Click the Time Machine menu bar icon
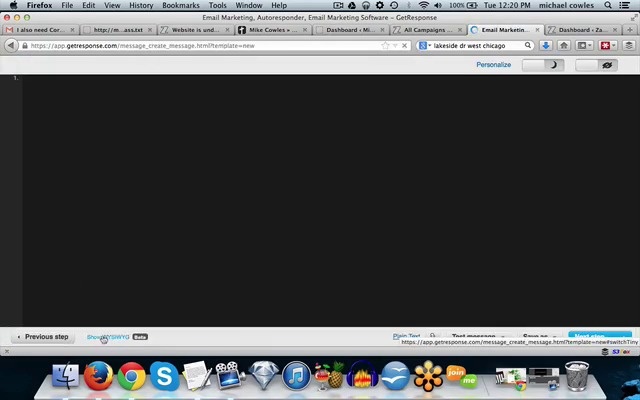The height and width of the screenshot is (400, 640). point(394,5)
